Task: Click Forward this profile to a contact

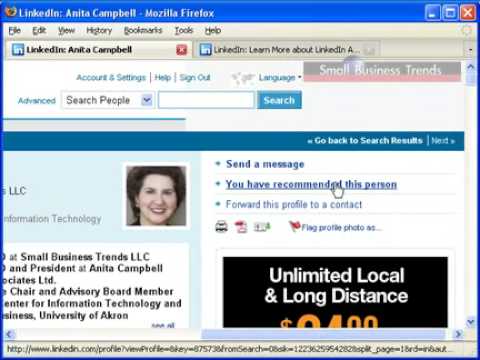Action: [294, 204]
